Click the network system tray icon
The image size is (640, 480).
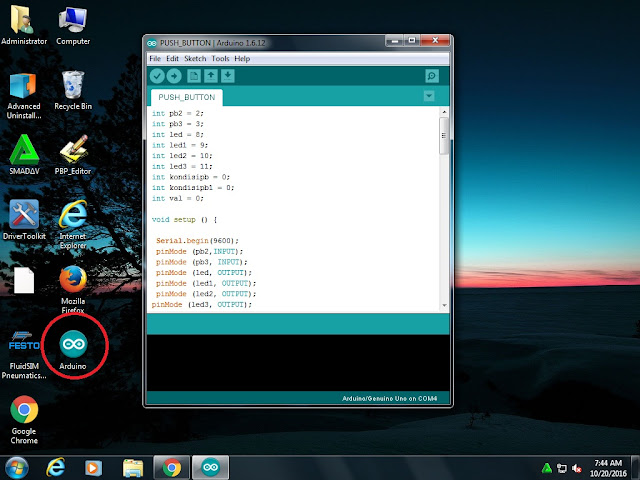[562, 468]
